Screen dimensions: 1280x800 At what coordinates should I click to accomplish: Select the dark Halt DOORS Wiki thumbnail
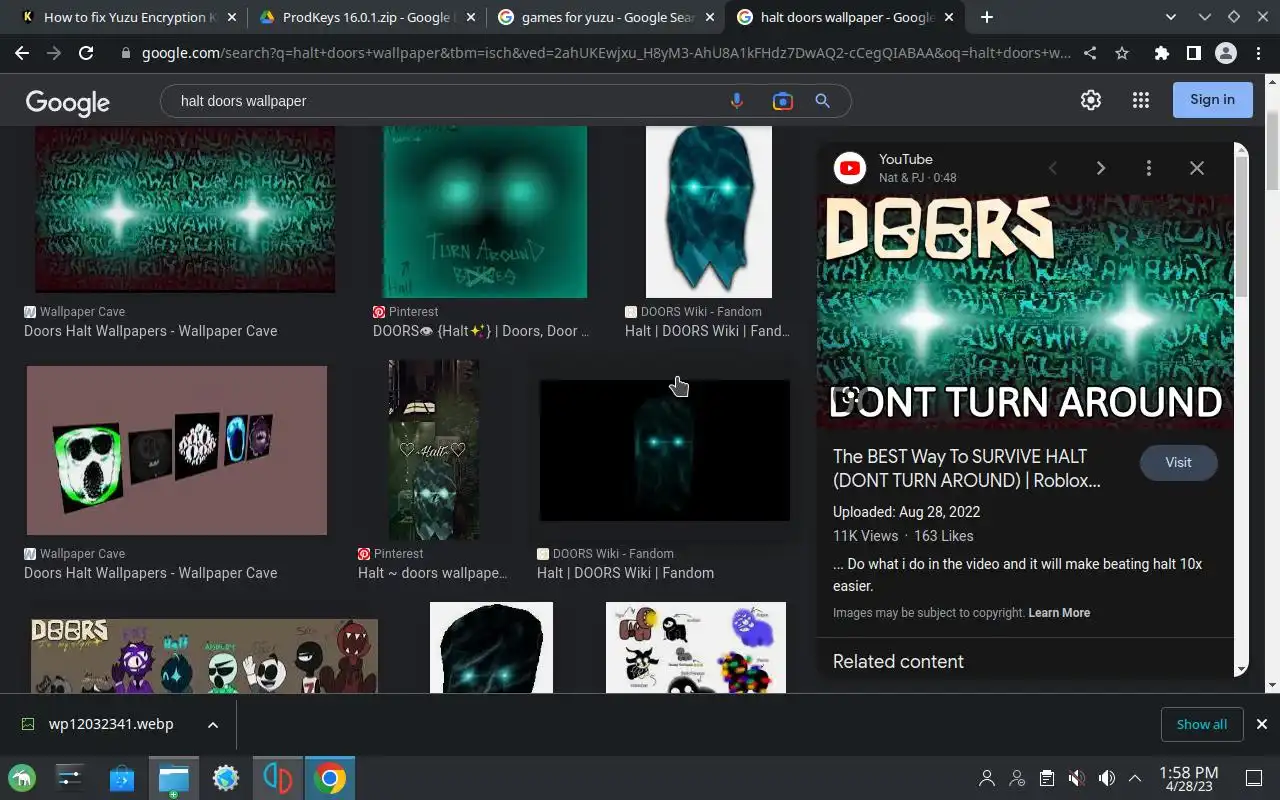coord(665,450)
